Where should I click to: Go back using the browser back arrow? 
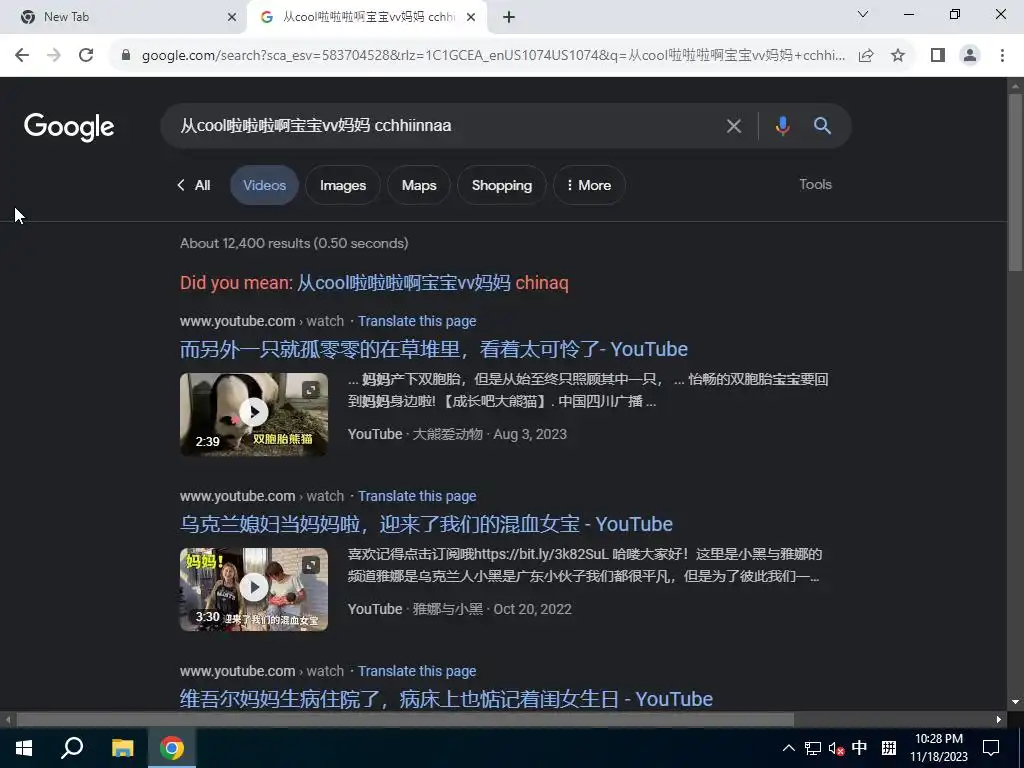click(22, 56)
